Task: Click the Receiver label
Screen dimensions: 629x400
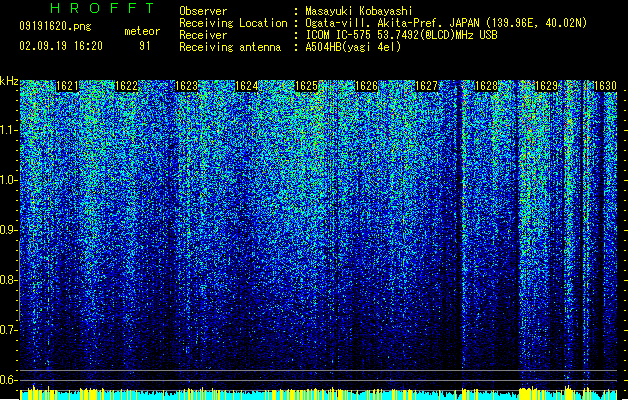Action: [203, 35]
